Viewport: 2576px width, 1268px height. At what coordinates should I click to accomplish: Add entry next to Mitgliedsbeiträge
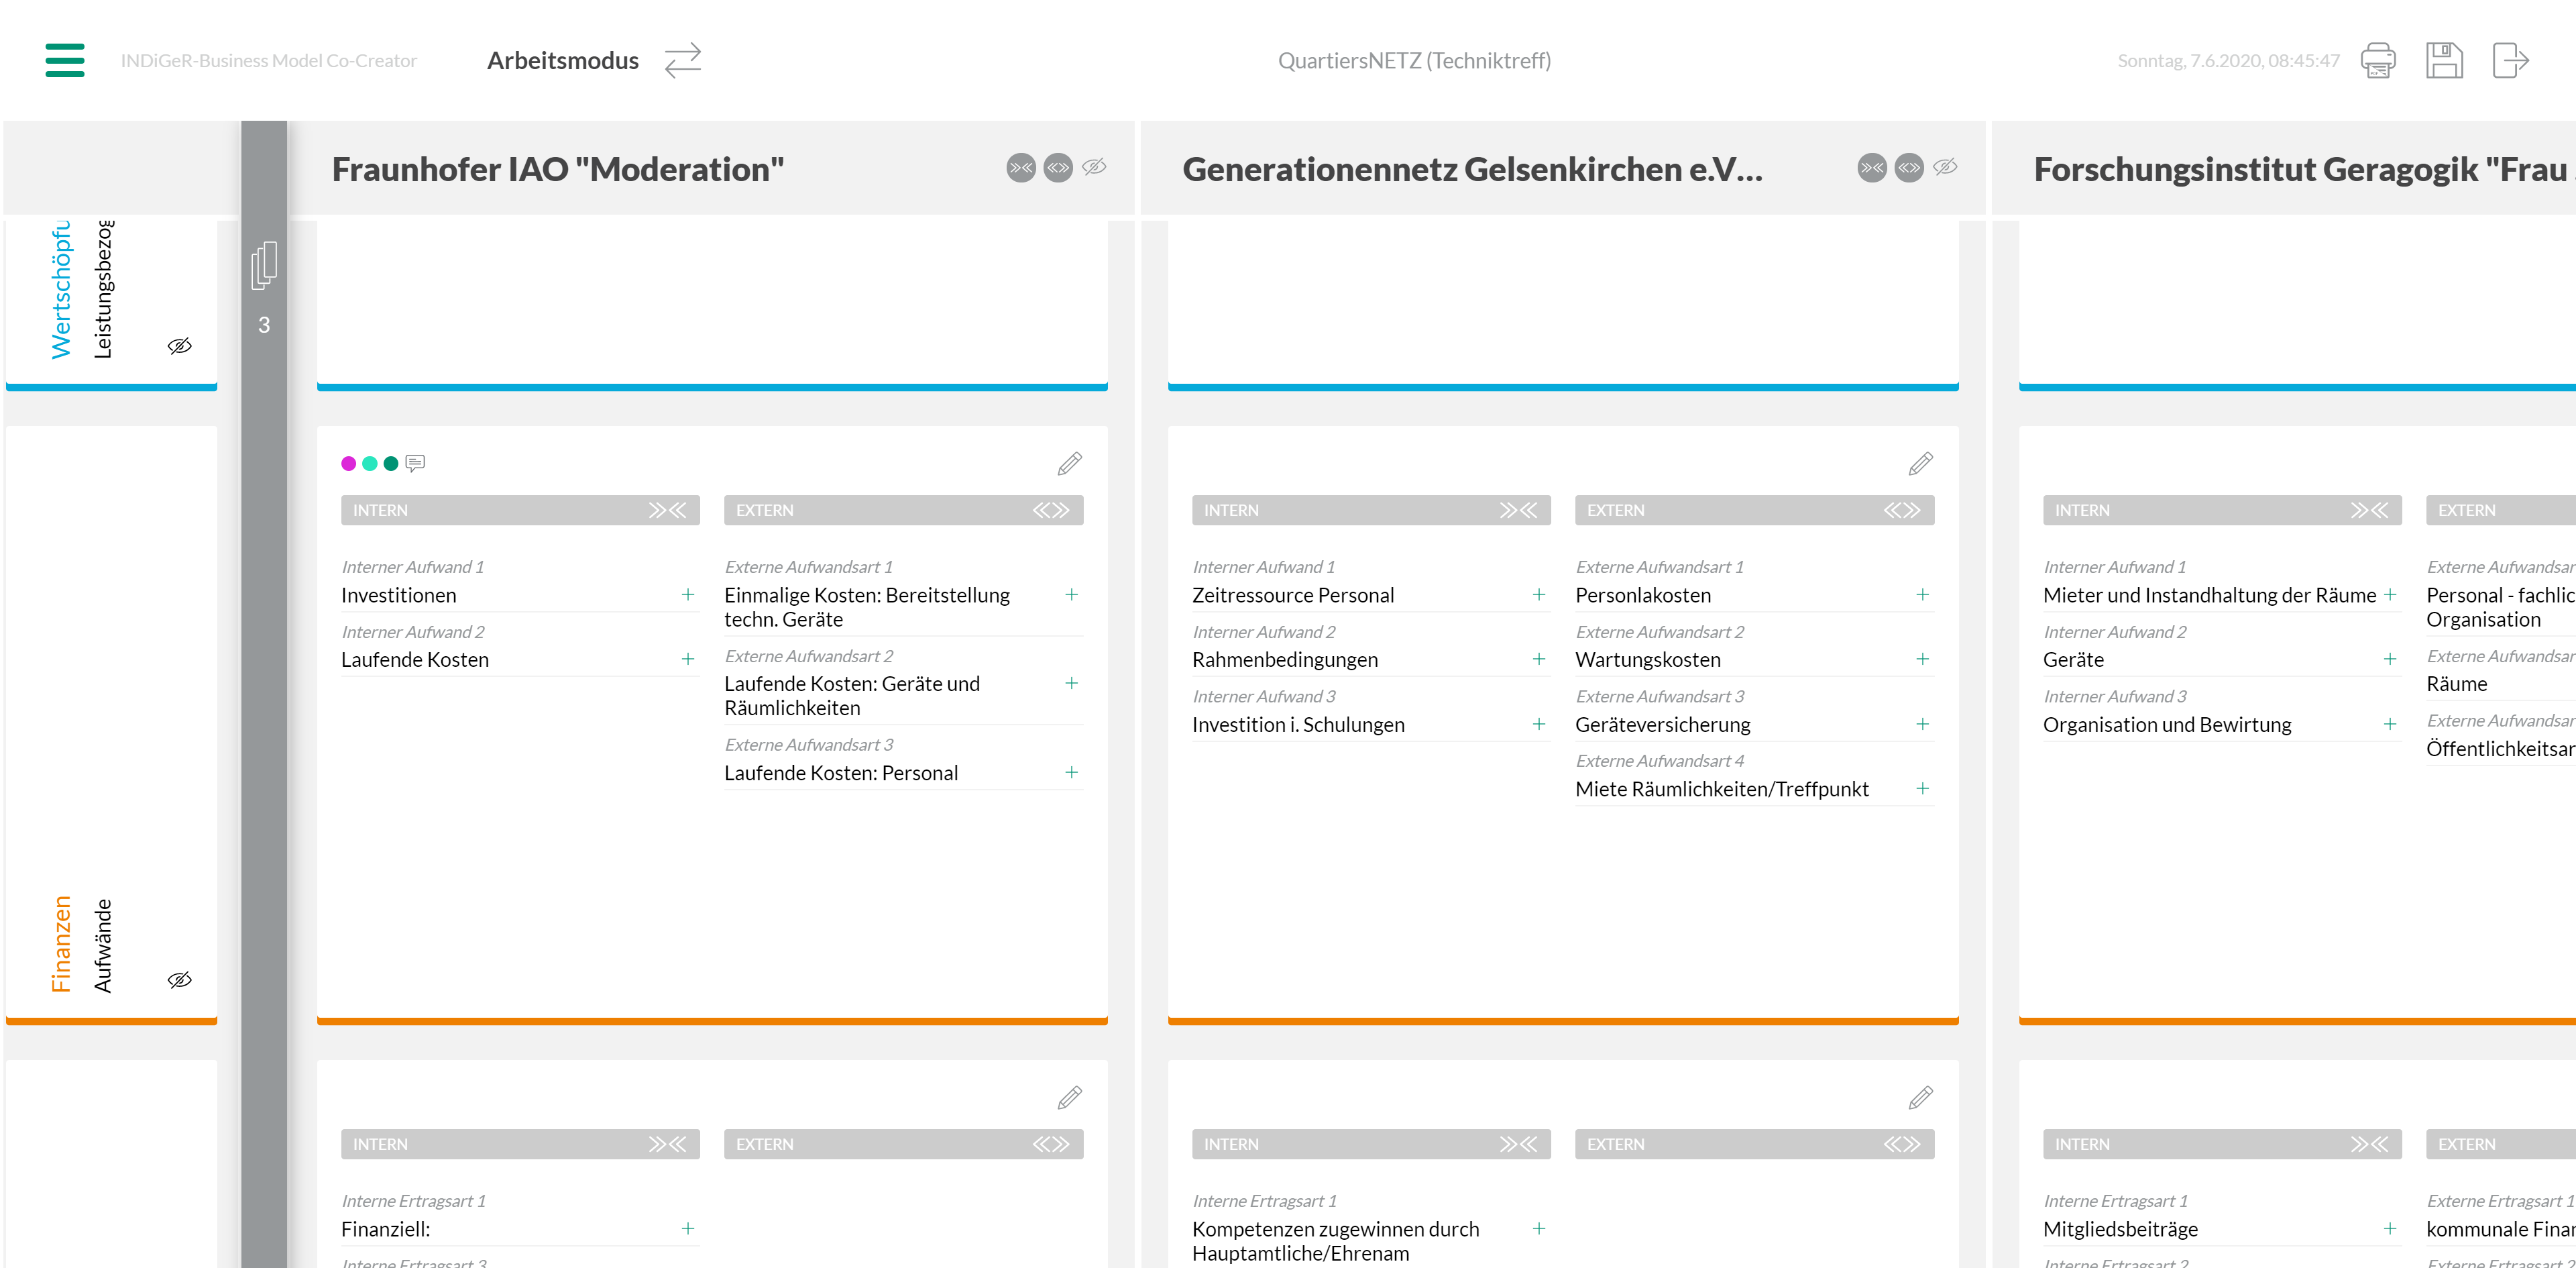2390,1228
